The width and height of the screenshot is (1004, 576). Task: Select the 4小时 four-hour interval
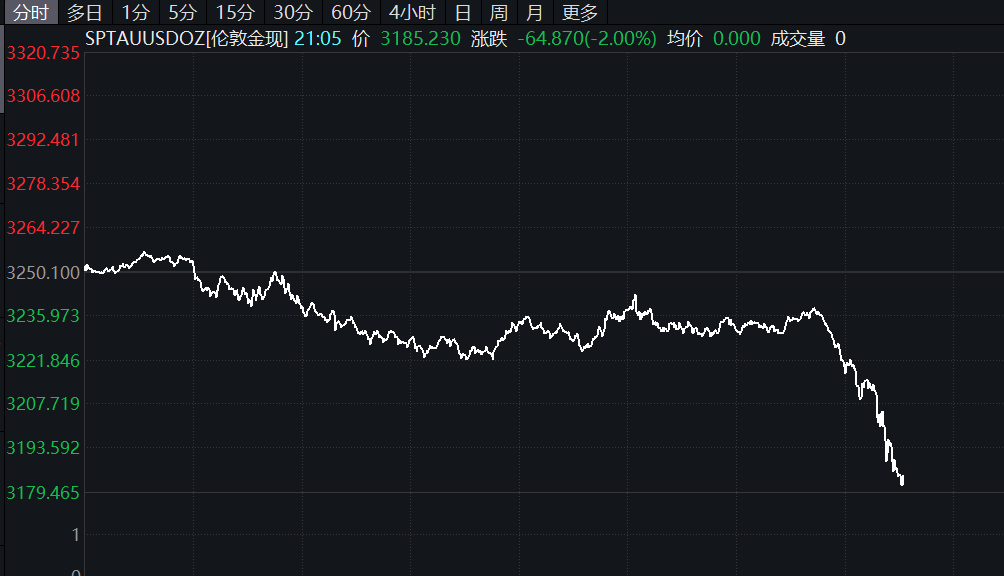[412, 13]
